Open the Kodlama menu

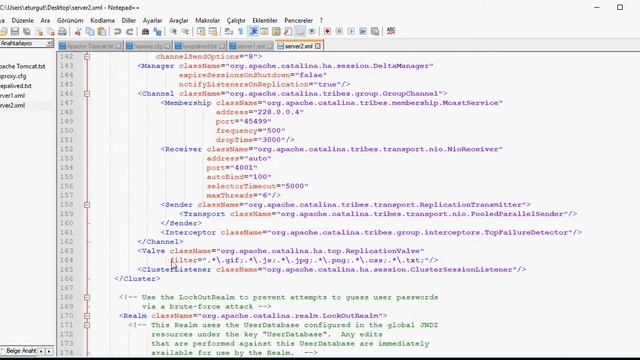coord(102,20)
